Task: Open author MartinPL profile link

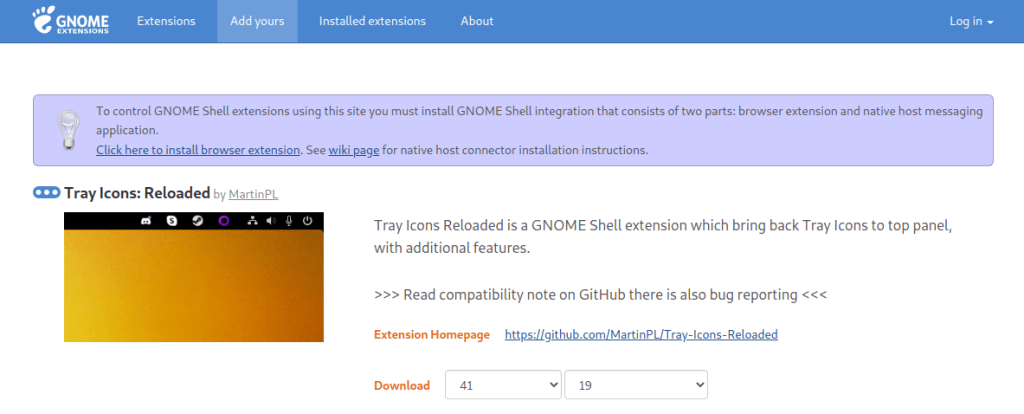Action: [x=253, y=194]
